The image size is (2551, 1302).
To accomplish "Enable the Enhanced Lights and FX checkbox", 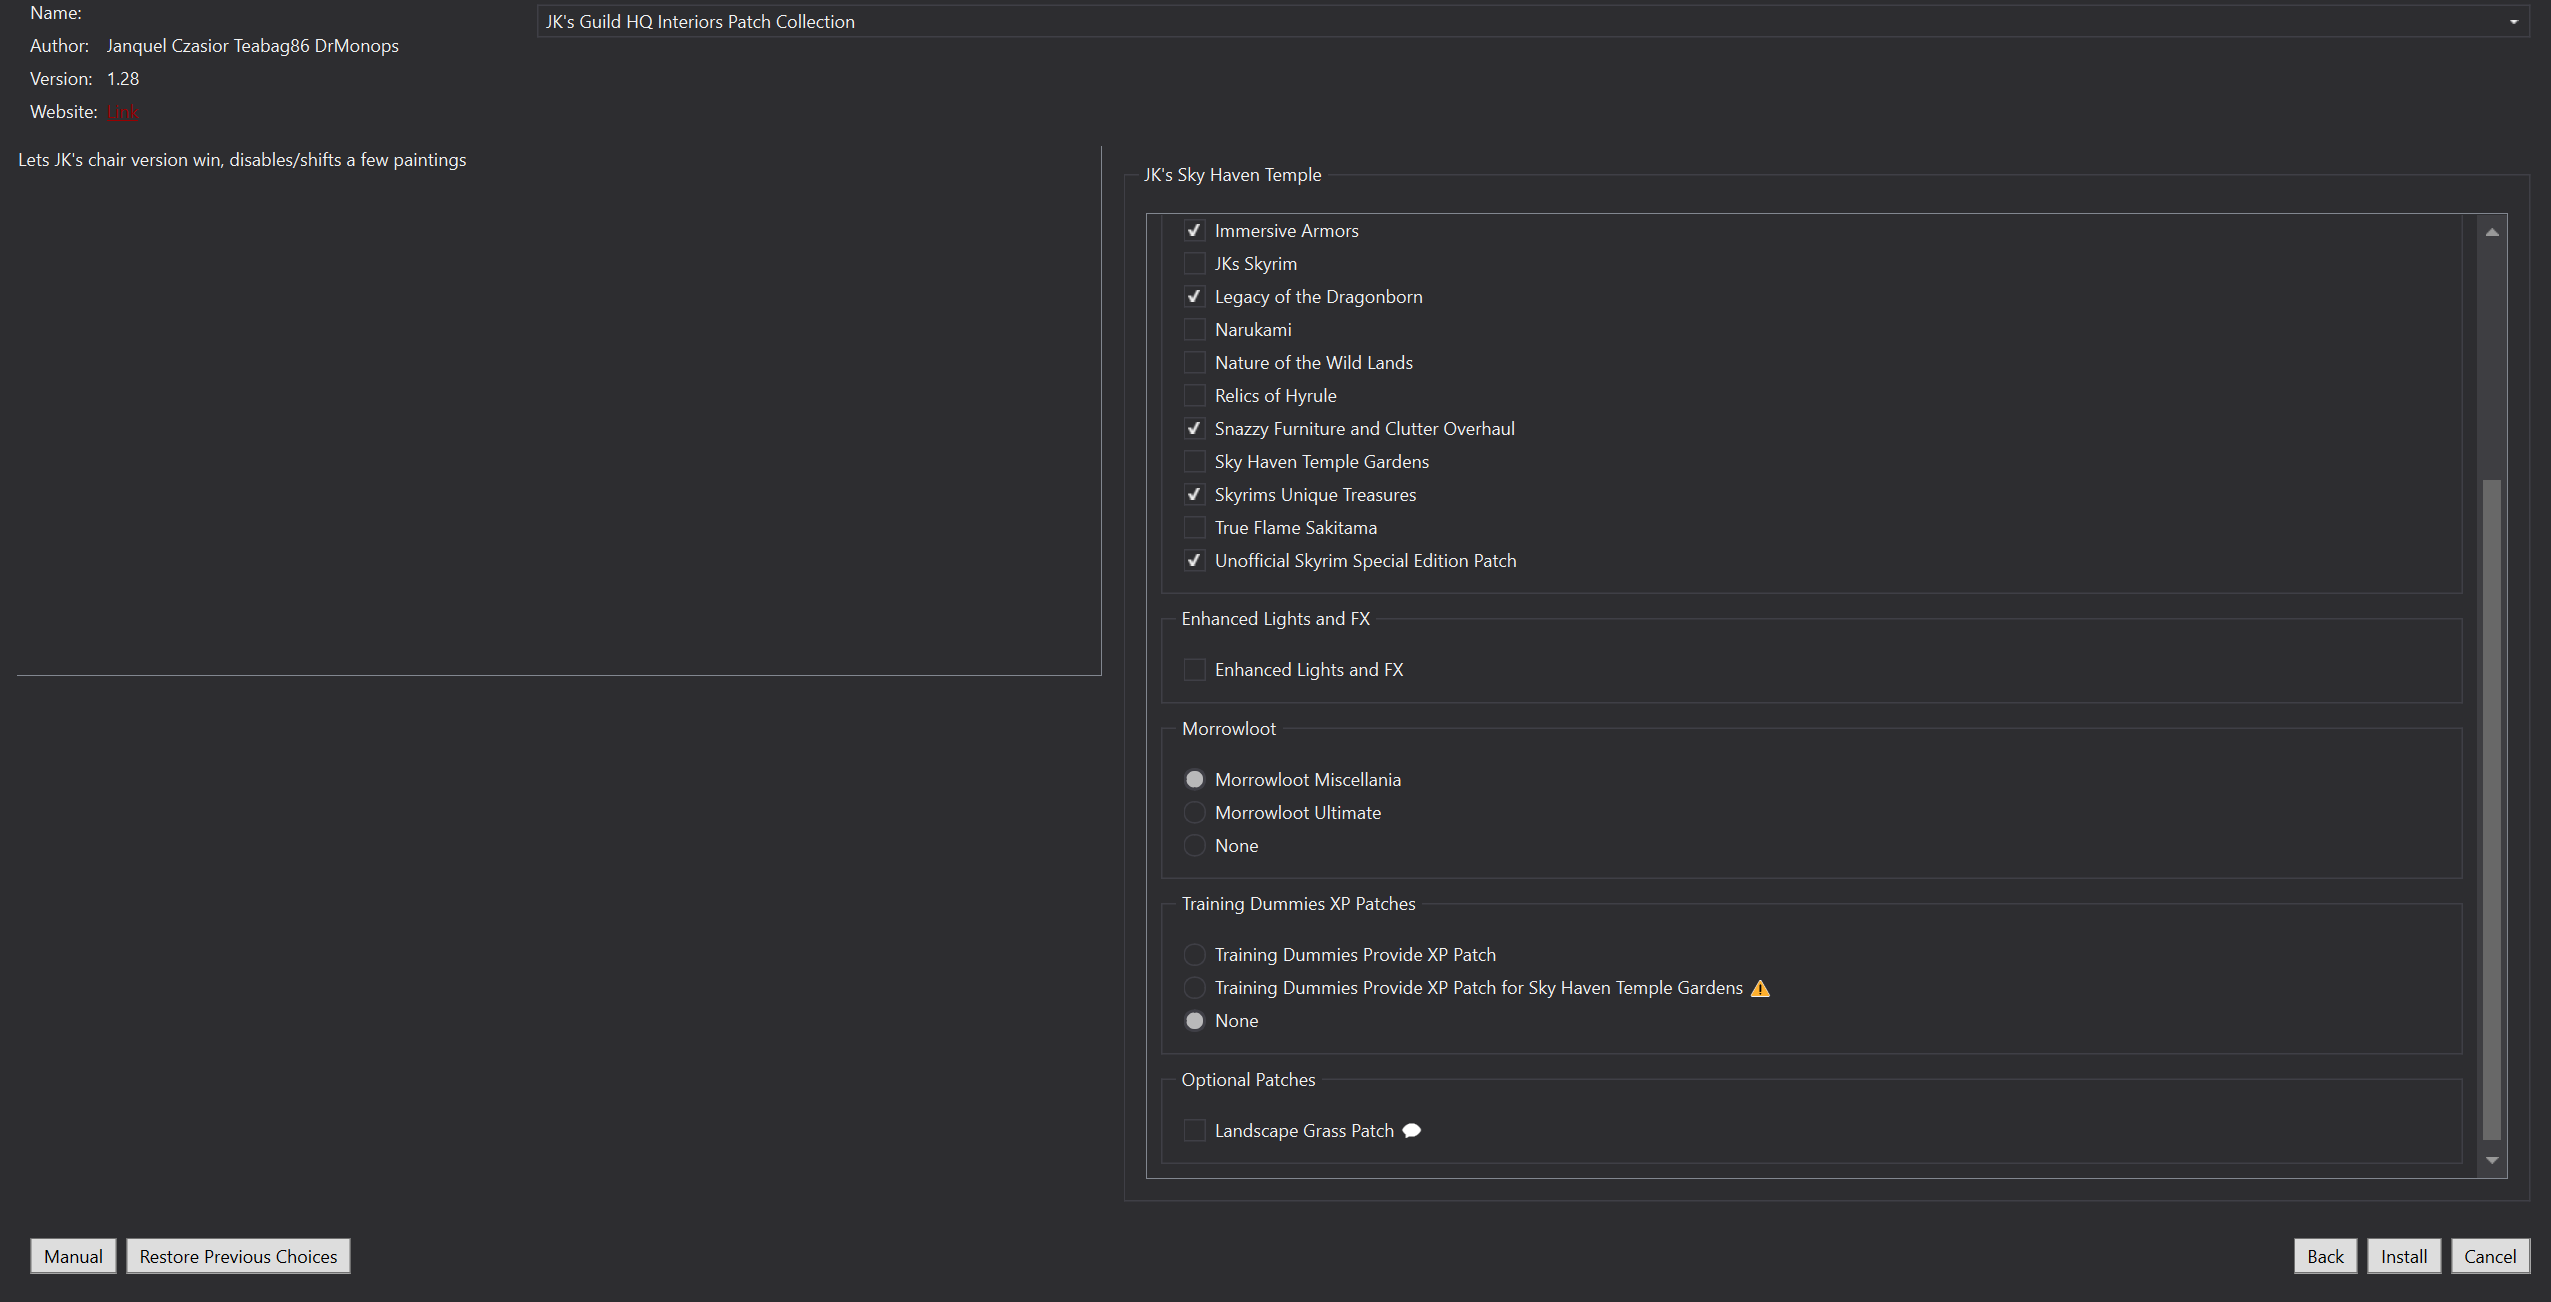I will coord(1194,670).
